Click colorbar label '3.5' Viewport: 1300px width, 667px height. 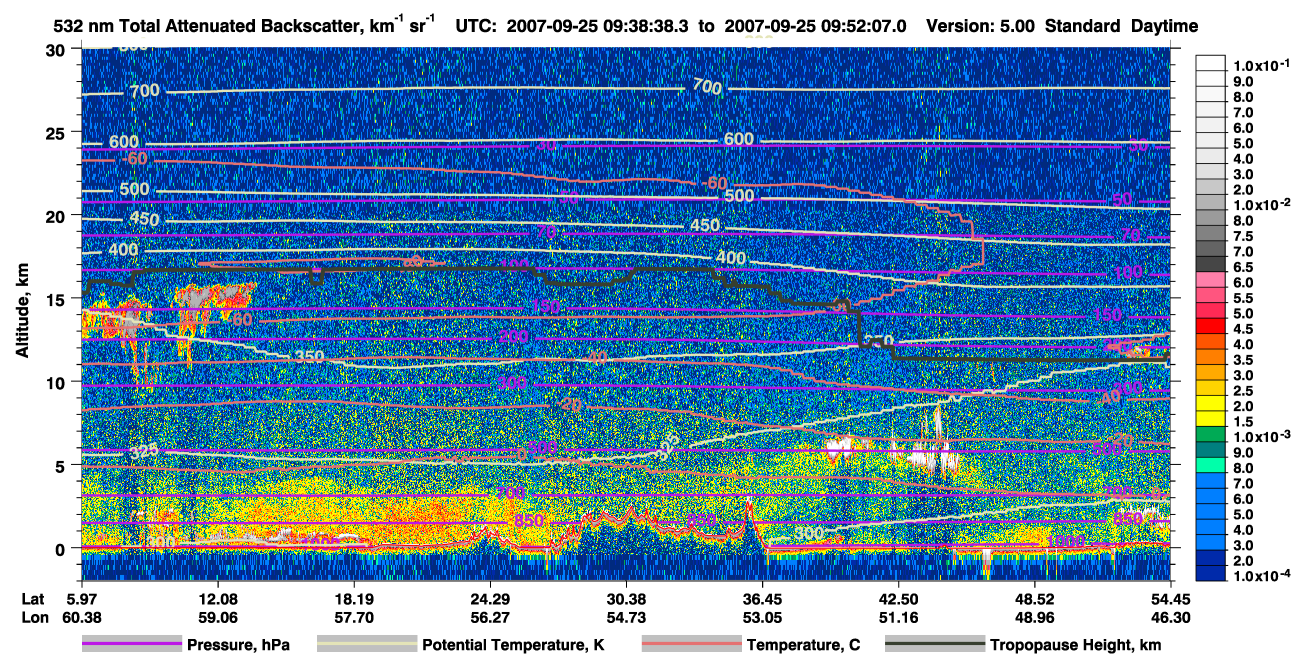pos(1242,361)
